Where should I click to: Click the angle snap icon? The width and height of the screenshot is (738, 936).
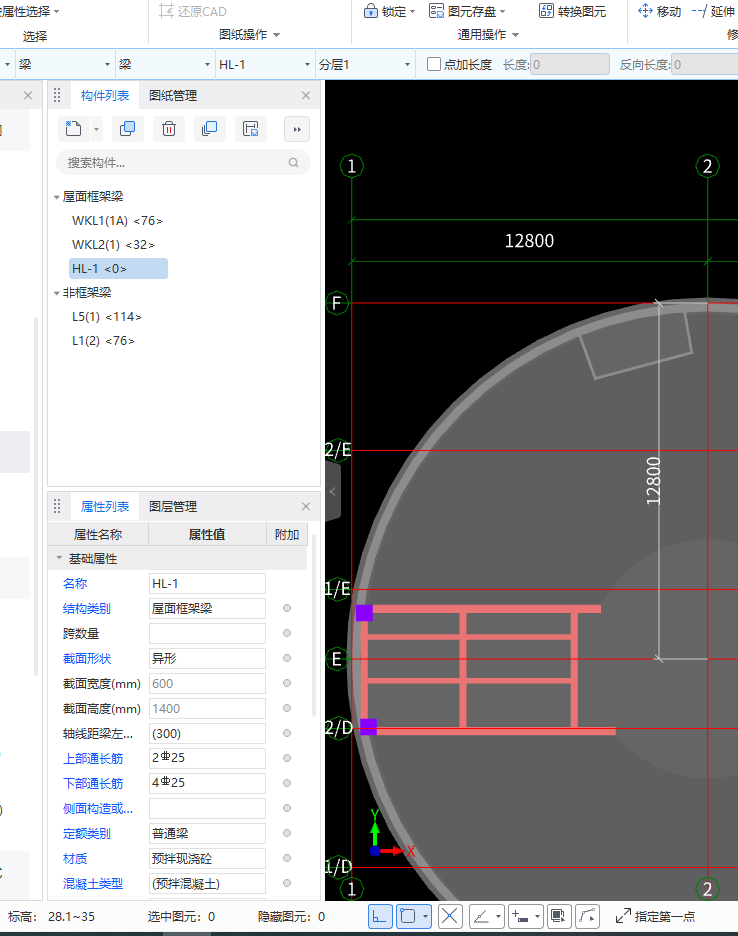click(x=481, y=916)
